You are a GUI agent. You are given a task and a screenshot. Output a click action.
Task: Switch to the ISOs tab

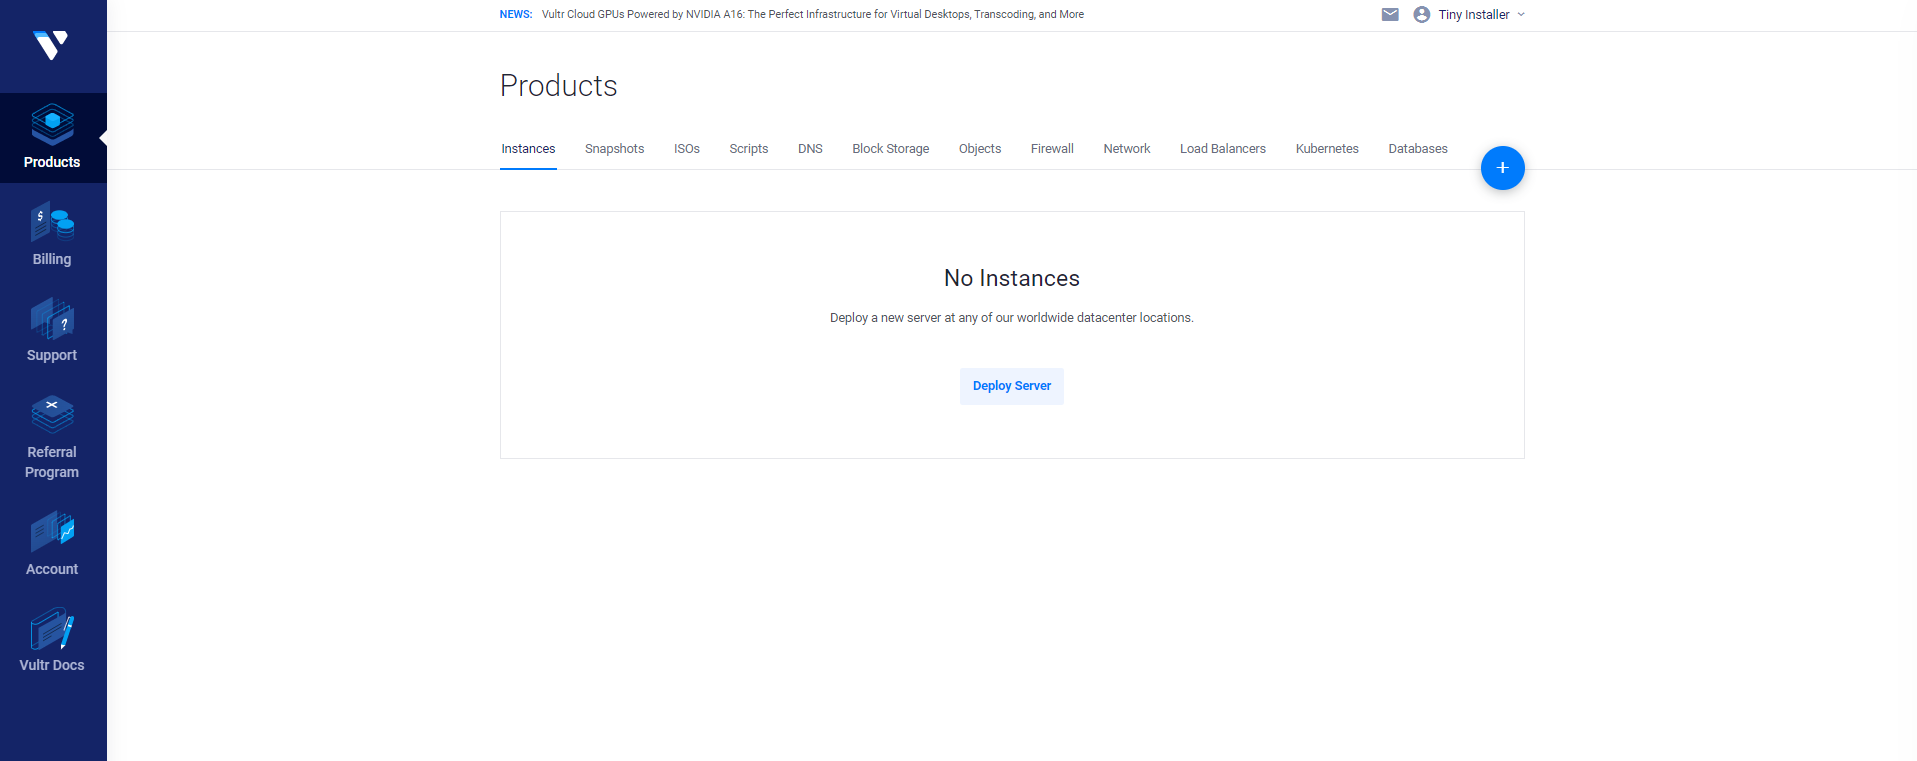[687, 149]
